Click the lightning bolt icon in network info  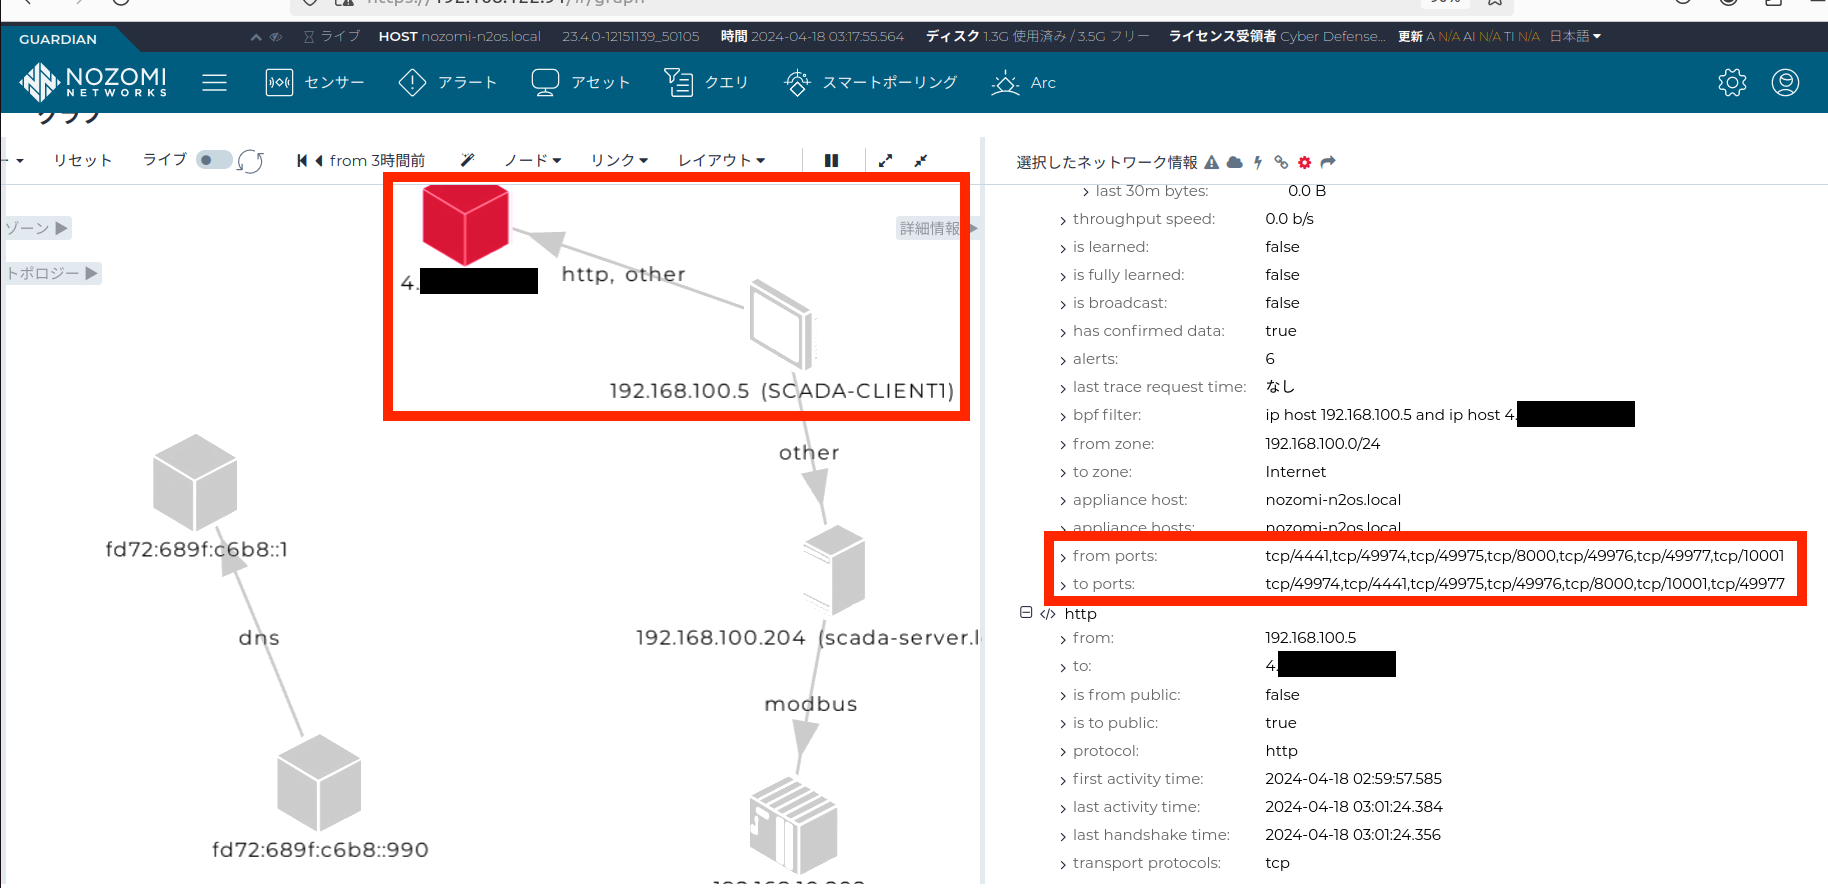coord(1258,162)
